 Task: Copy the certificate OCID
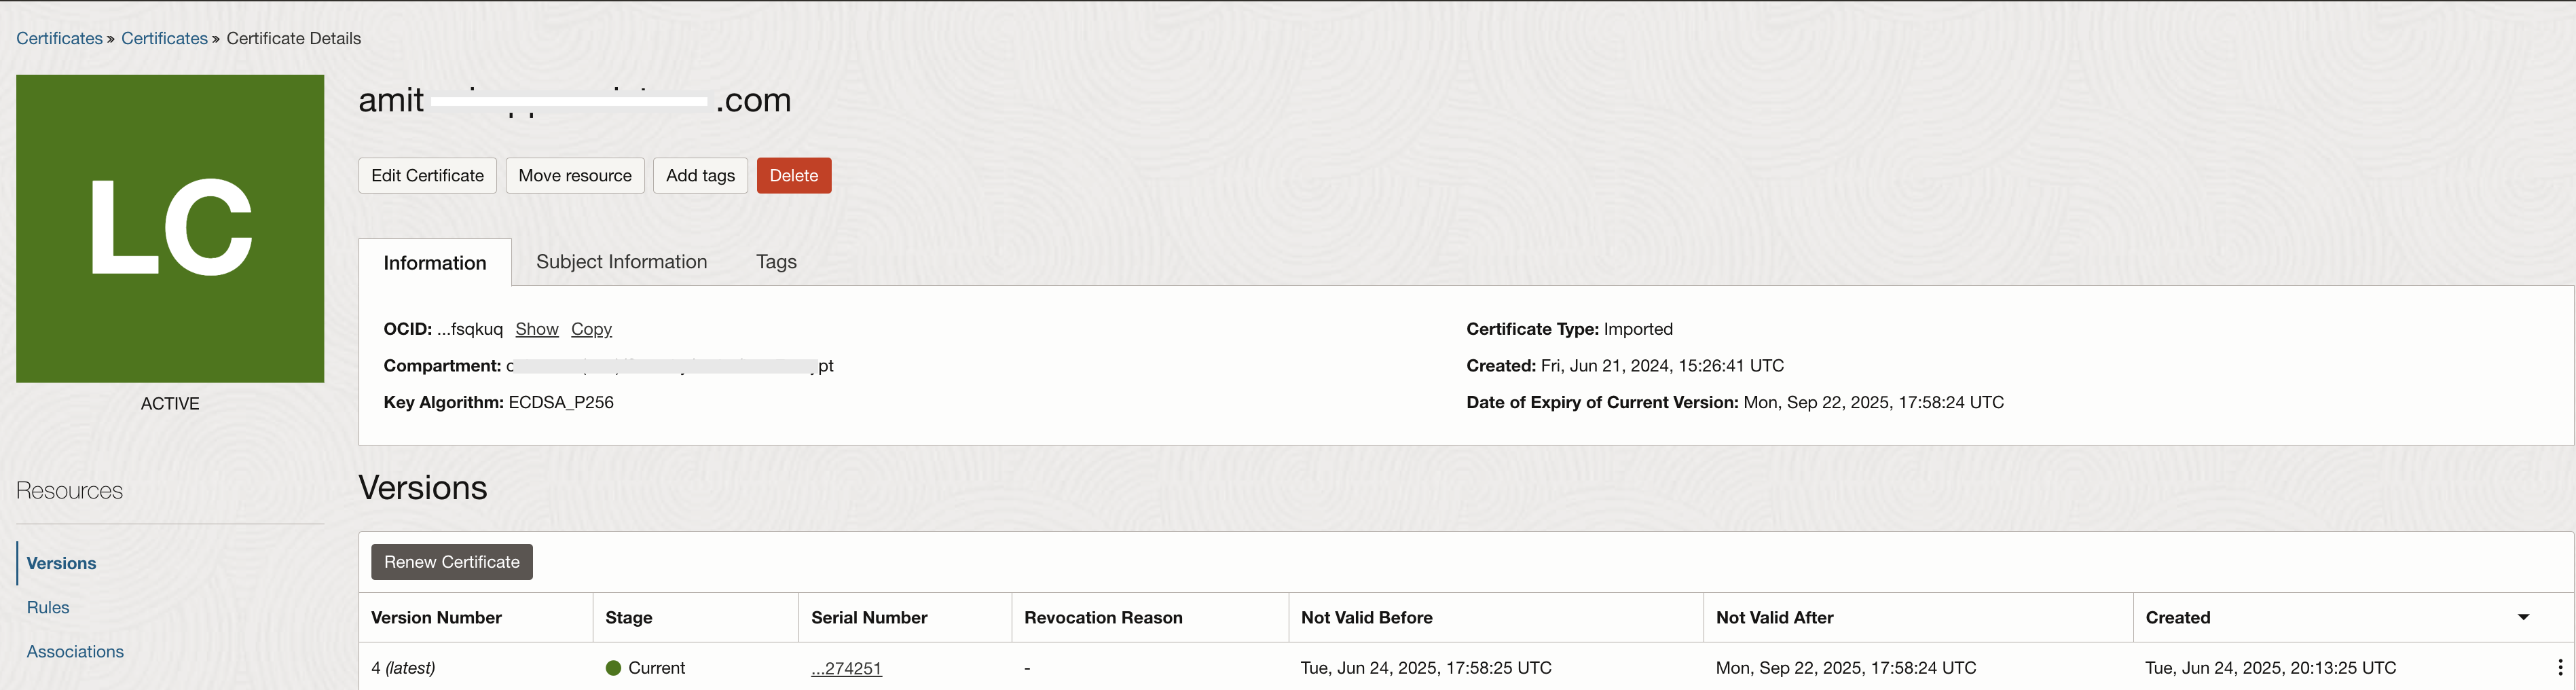click(x=591, y=329)
